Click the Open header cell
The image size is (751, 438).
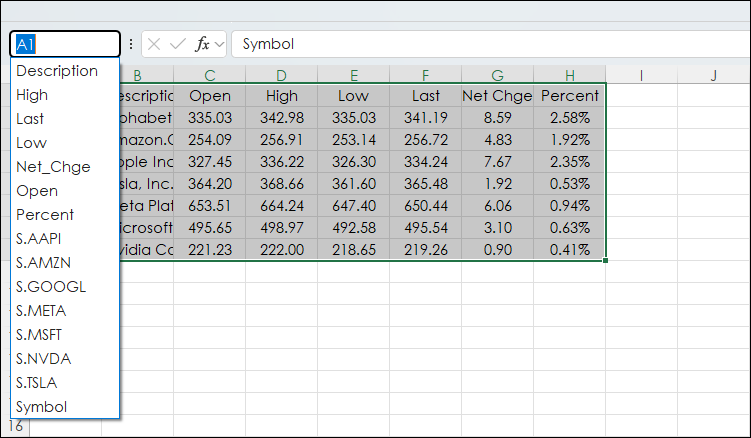tap(210, 96)
